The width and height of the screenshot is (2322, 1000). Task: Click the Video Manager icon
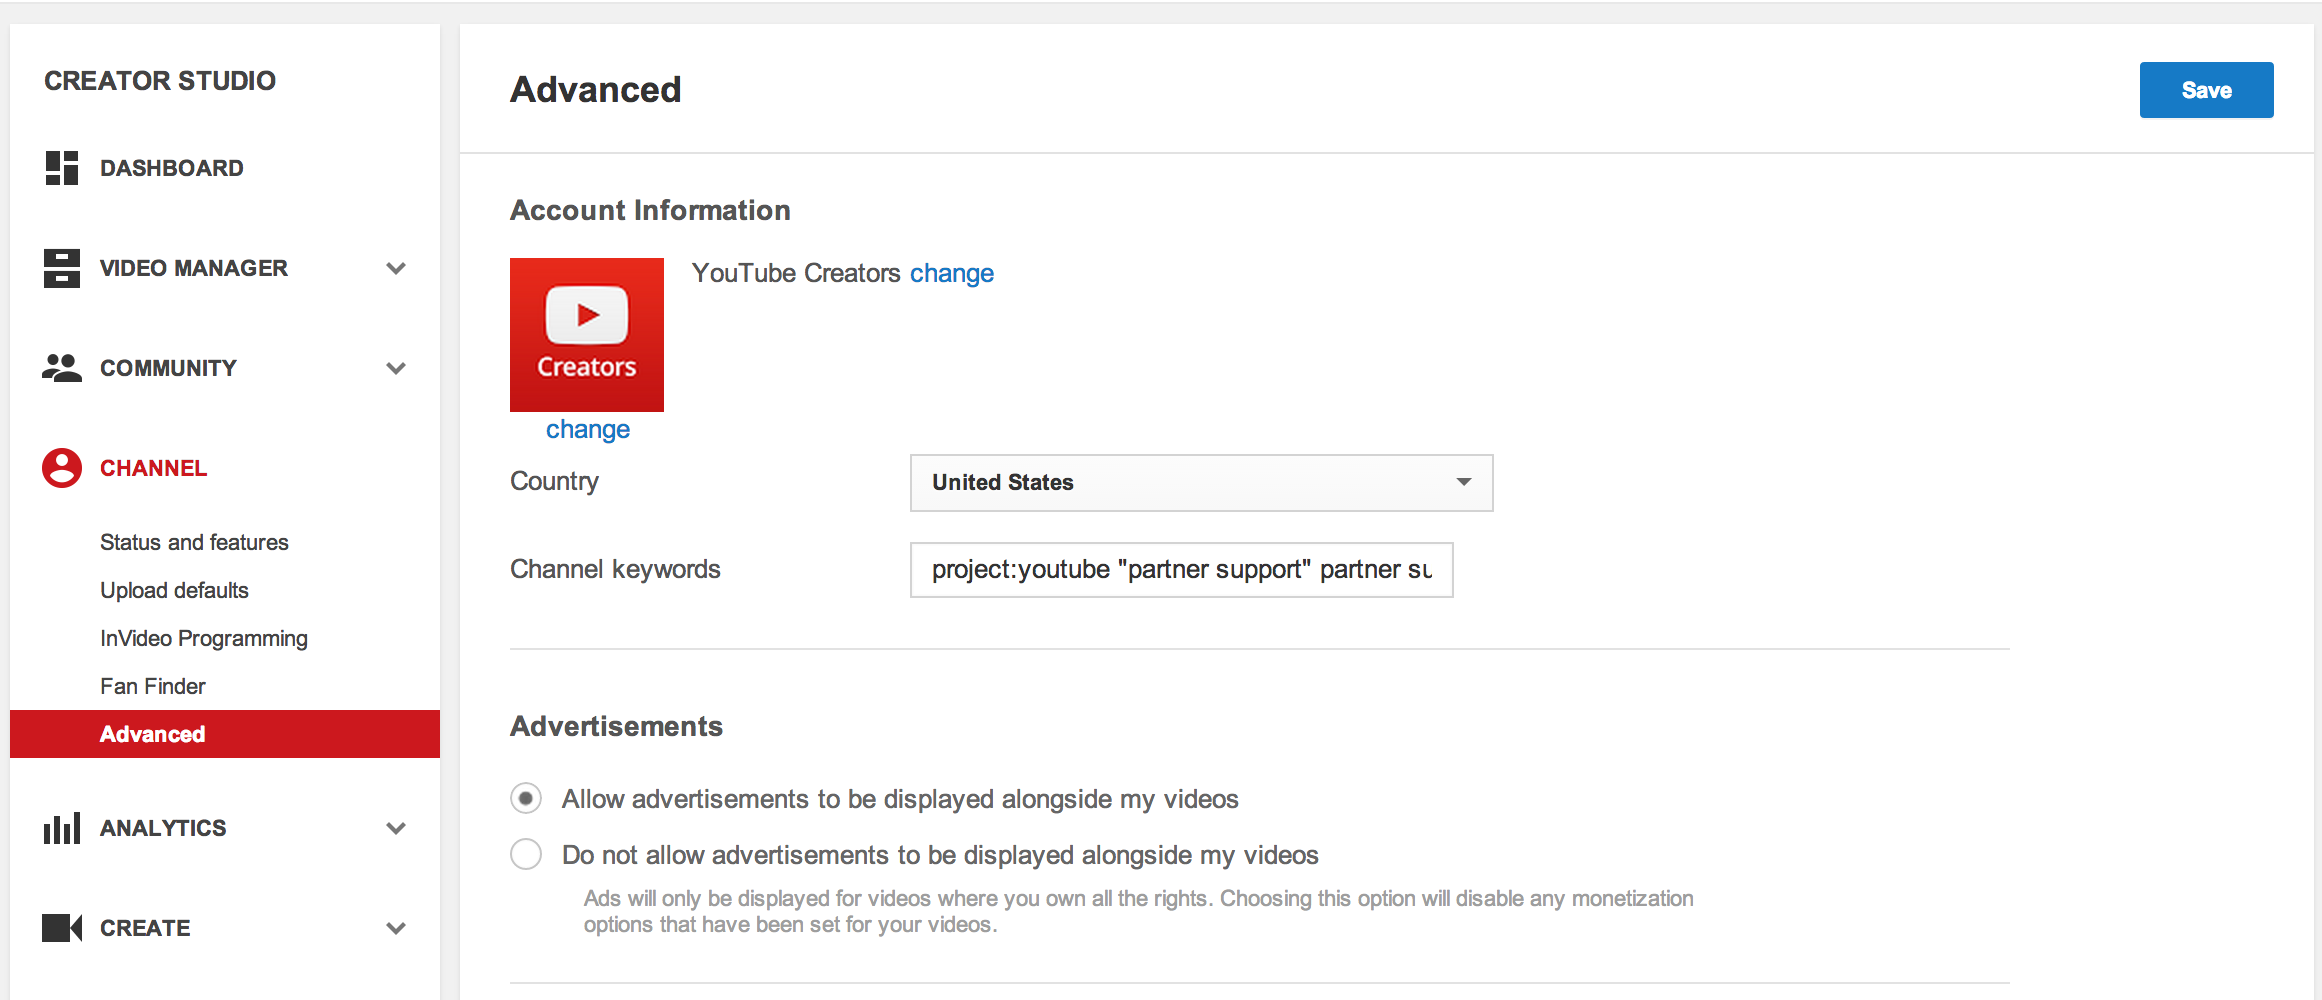pyautogui.click(x=61, y=268)
